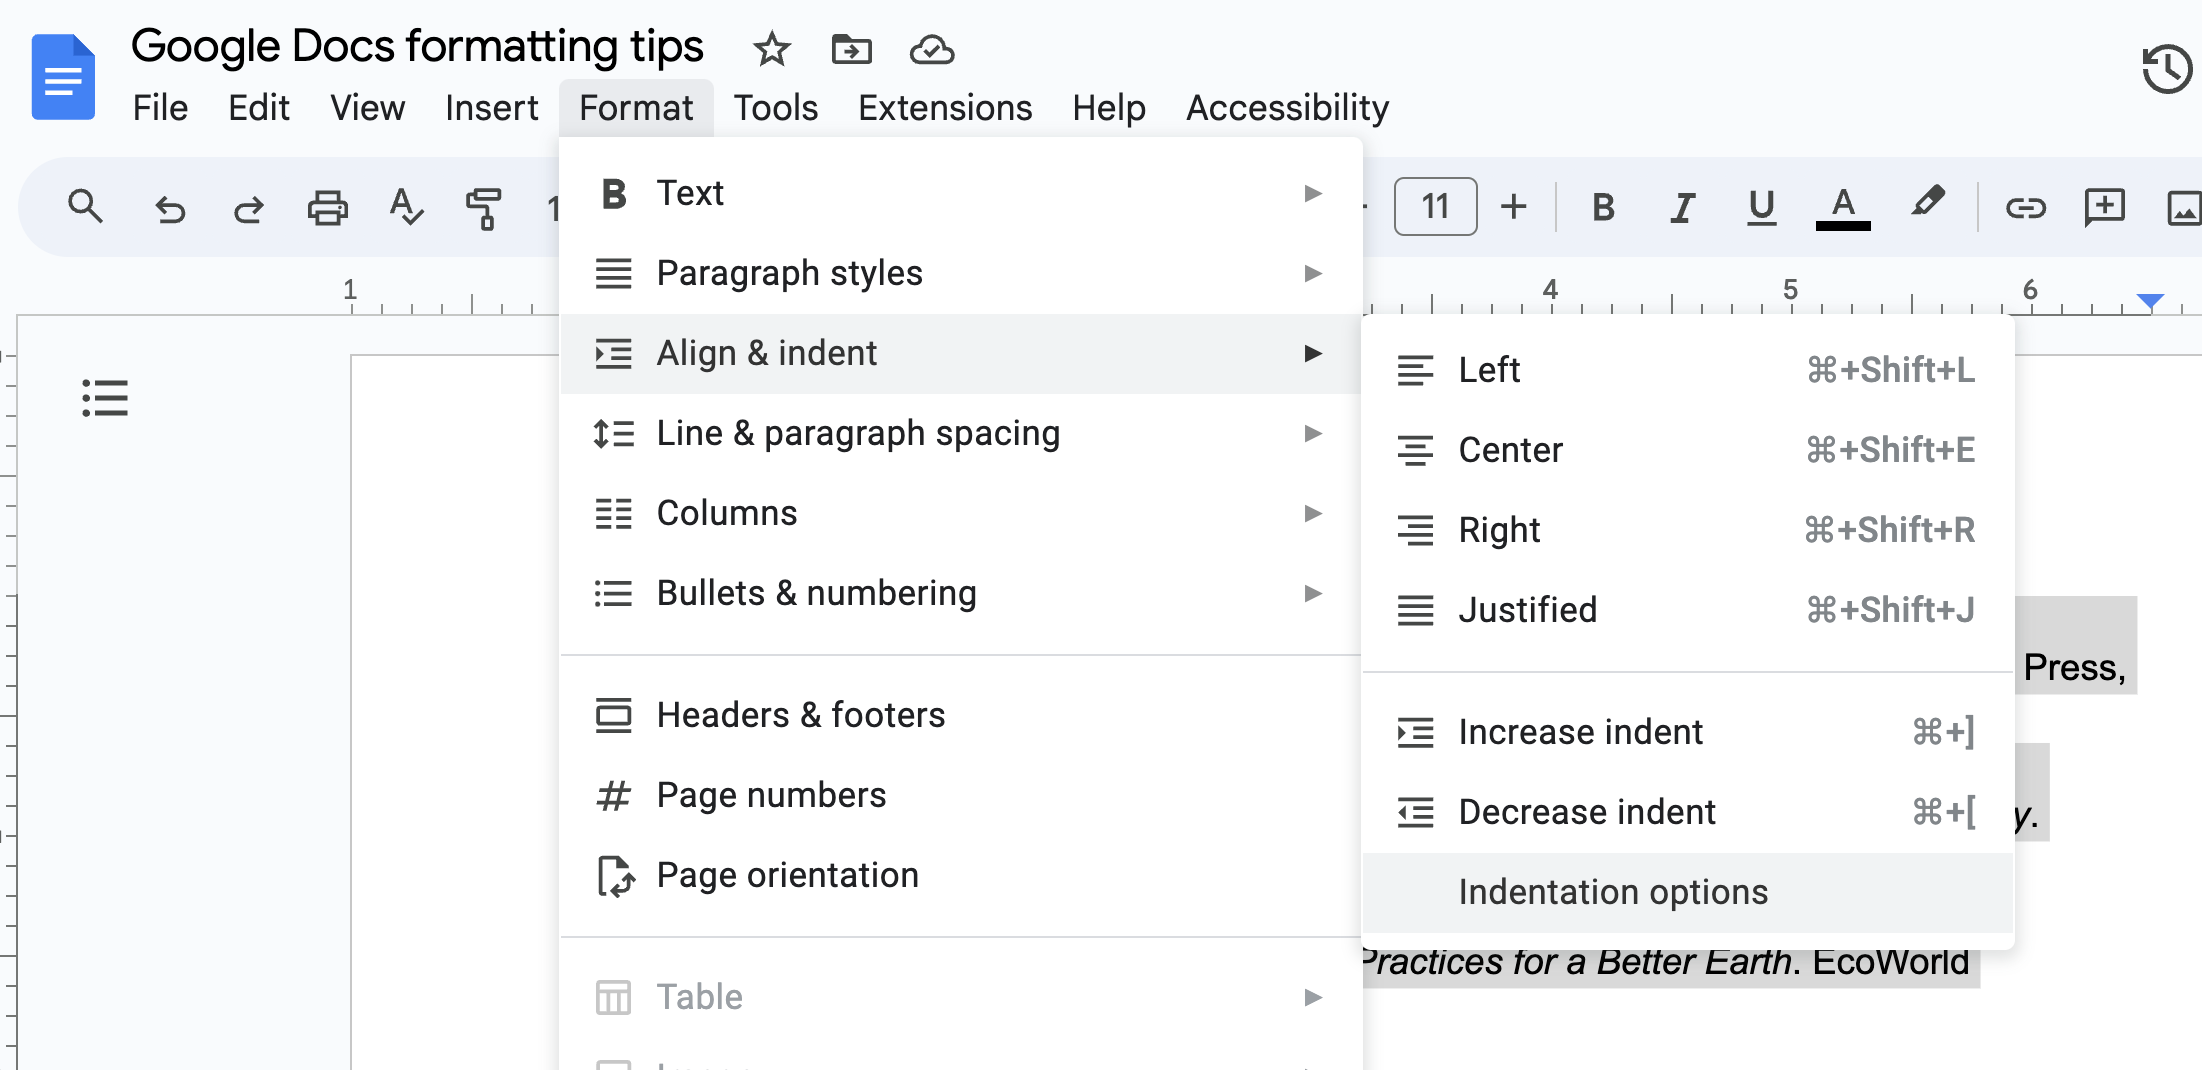Open version history via the clock icon
Screen dimensions: 2202x1070
pos(2166,68)
